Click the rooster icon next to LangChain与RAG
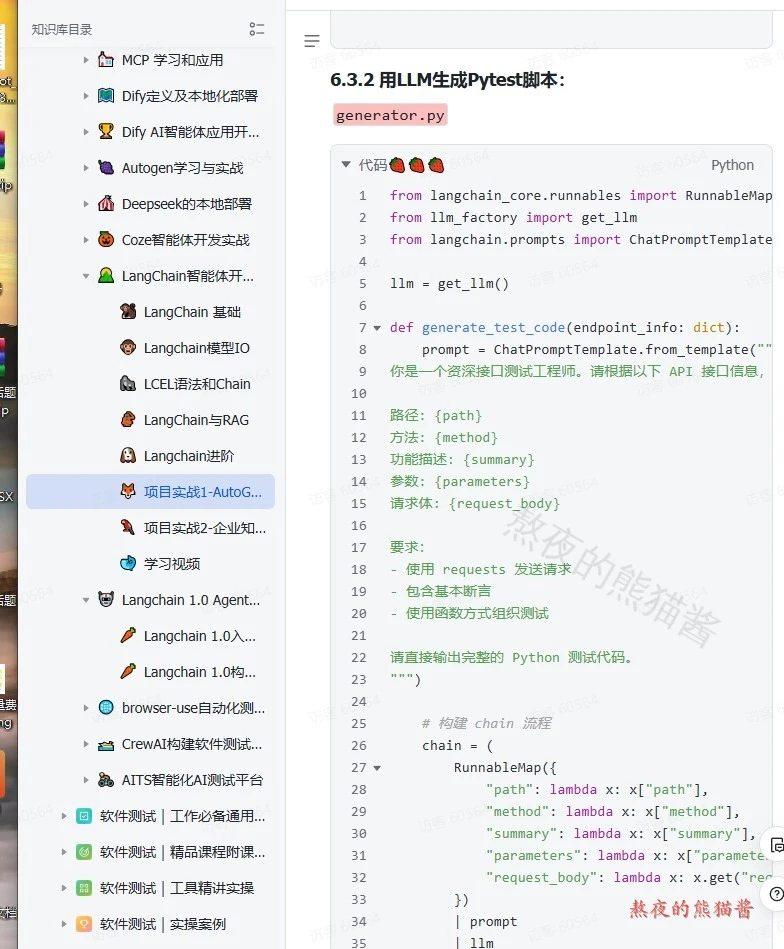The image size is (784, 949). (x=128, y=419)
